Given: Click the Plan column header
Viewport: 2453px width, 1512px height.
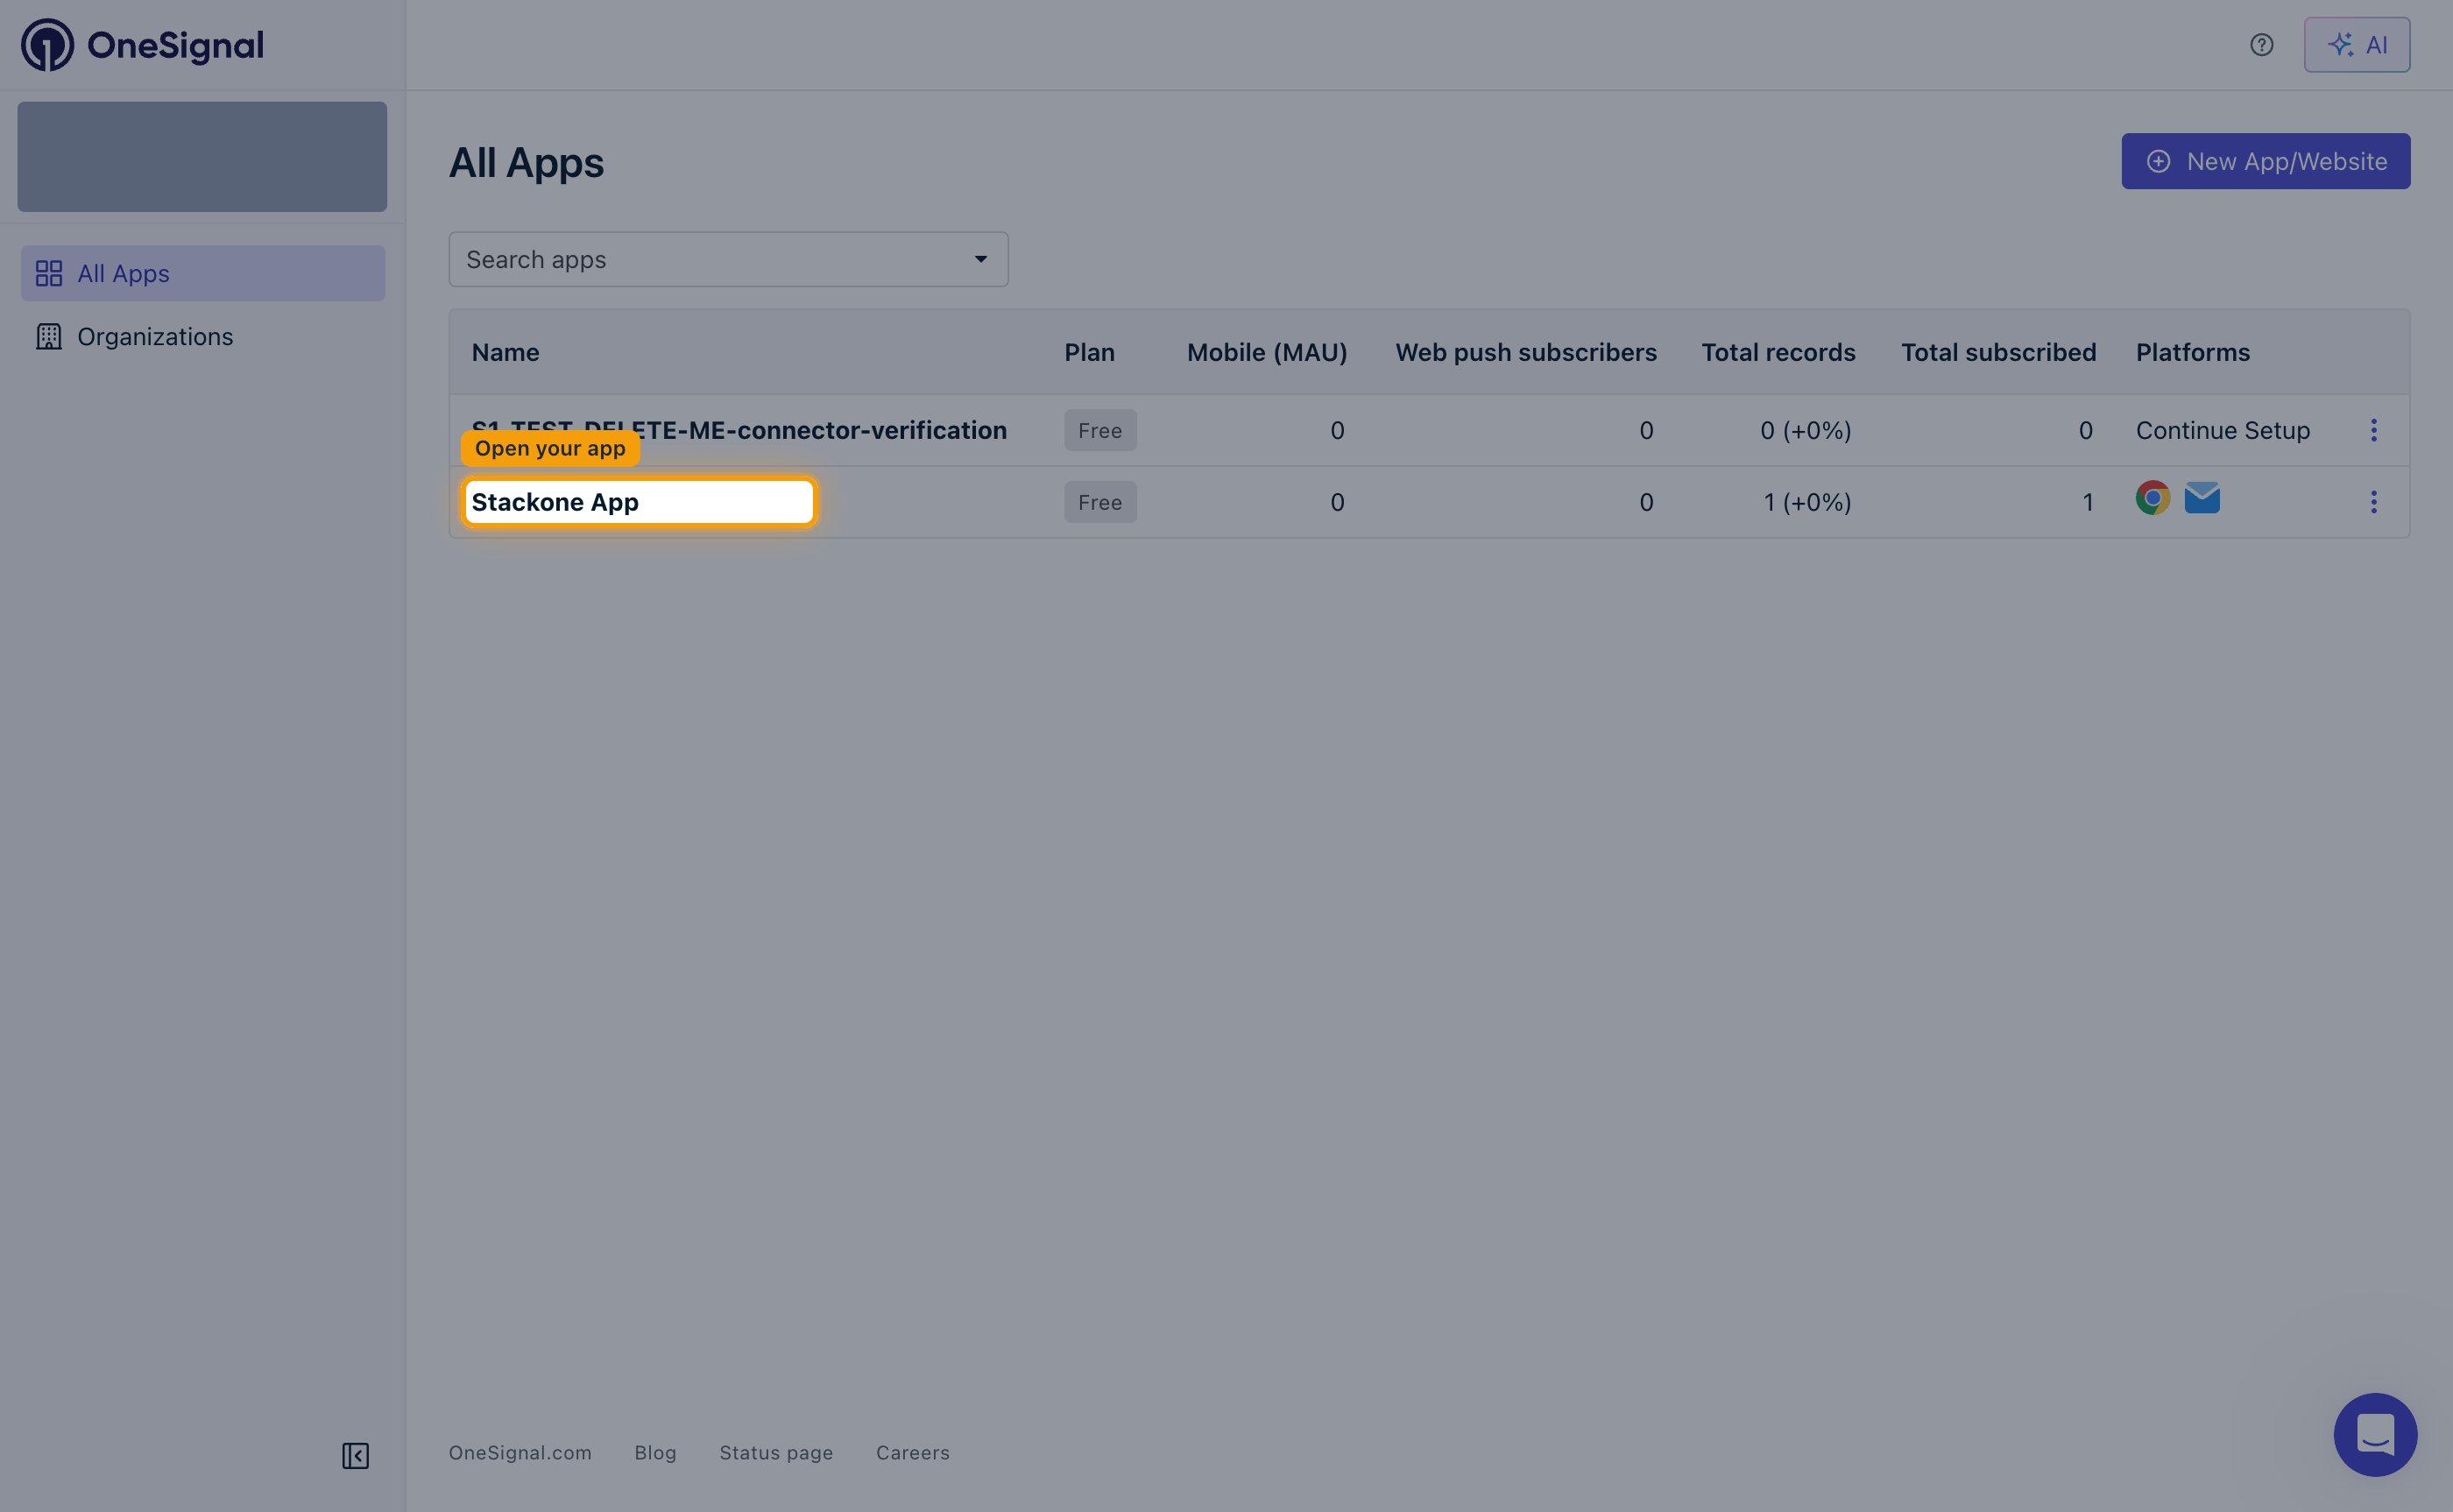Looking at the screenshot, I should click(1089, 352).
